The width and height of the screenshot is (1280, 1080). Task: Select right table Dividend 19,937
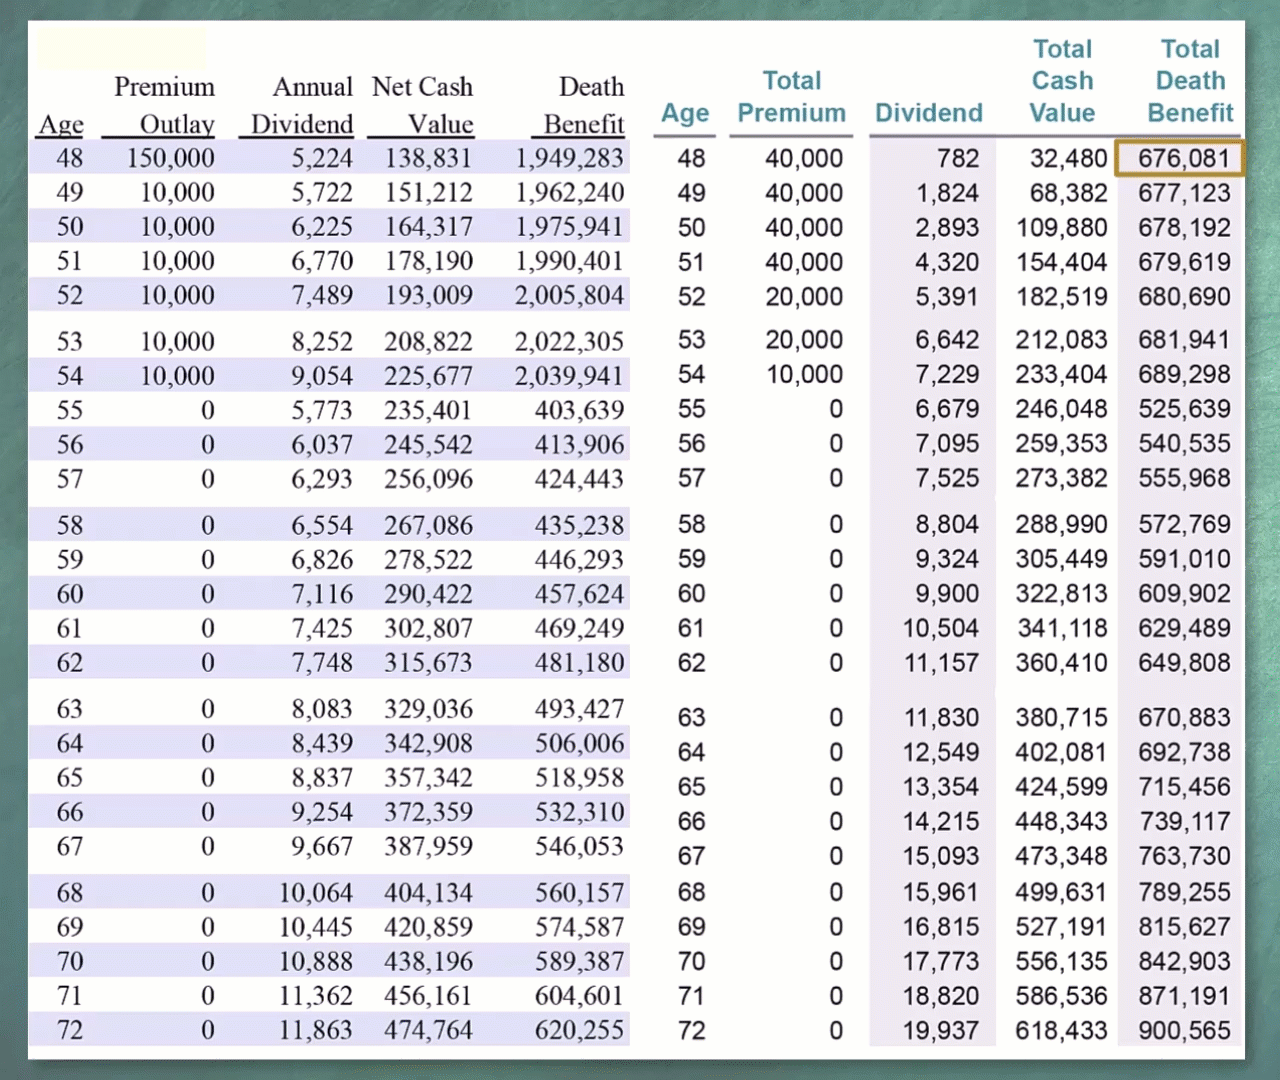941,1031
